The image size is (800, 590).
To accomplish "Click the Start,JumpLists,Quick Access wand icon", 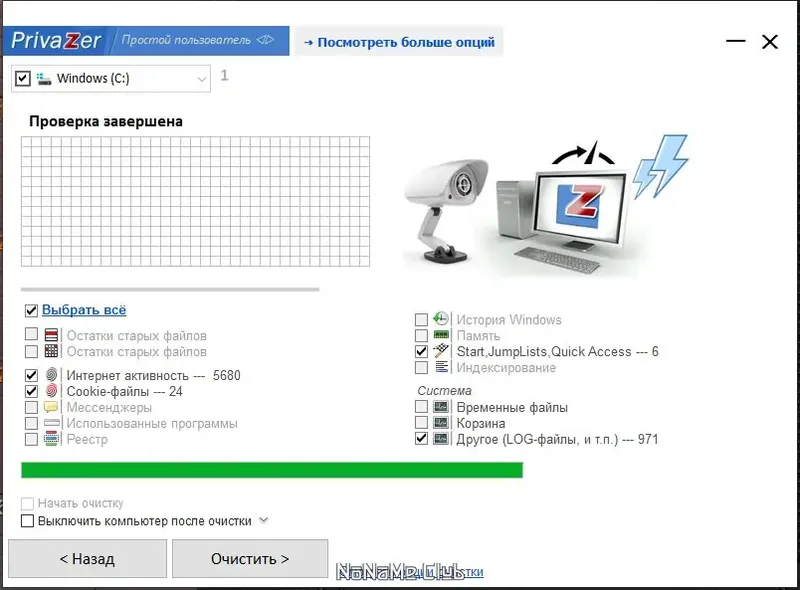I will [441, 351].
